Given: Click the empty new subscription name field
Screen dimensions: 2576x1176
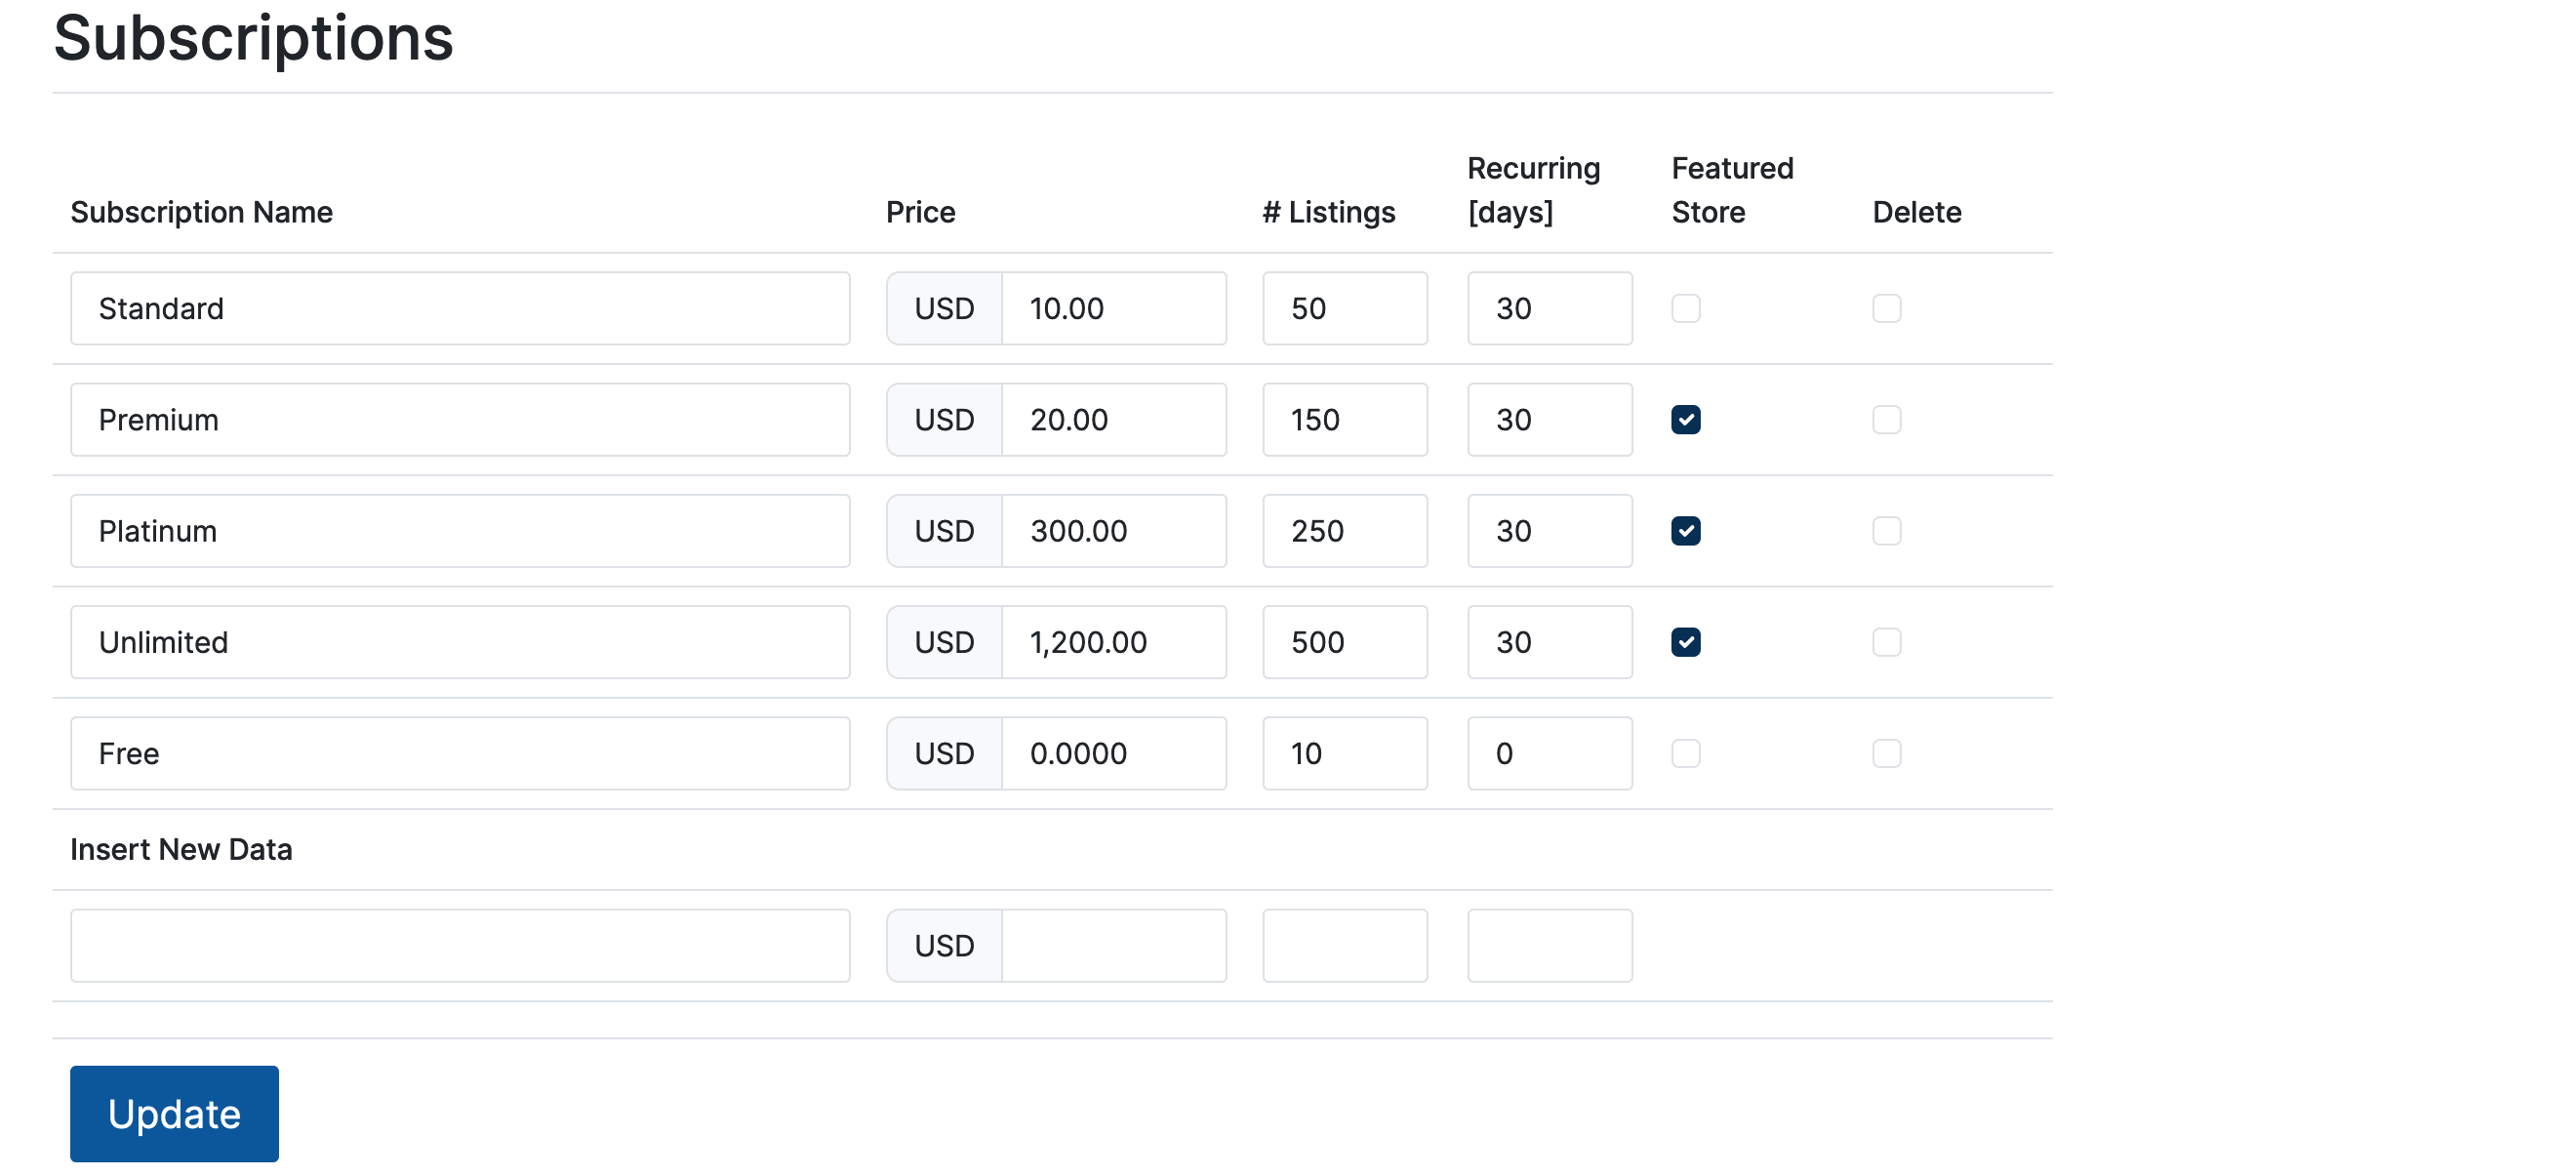Looking at the screenshot, I should pyautogui.click(x=460, y=945).
